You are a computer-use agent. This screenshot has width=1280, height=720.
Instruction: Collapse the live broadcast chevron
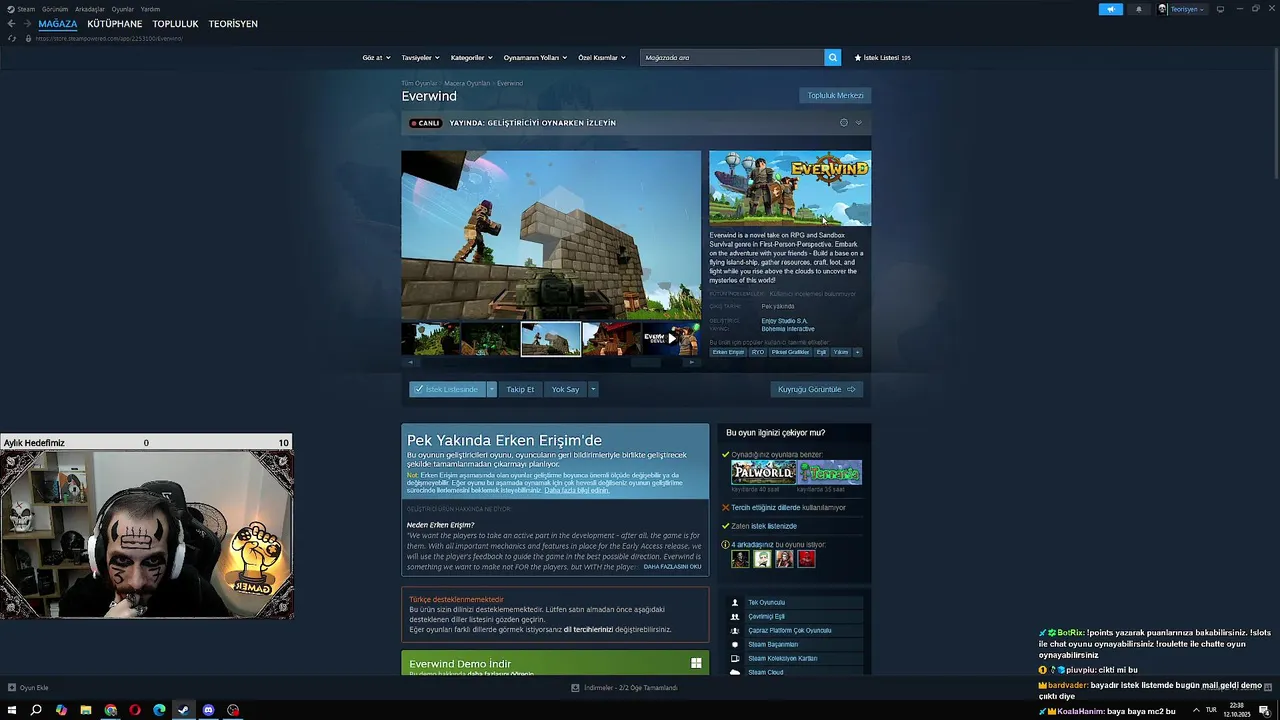pyautogui.click(x=858, y=123)
